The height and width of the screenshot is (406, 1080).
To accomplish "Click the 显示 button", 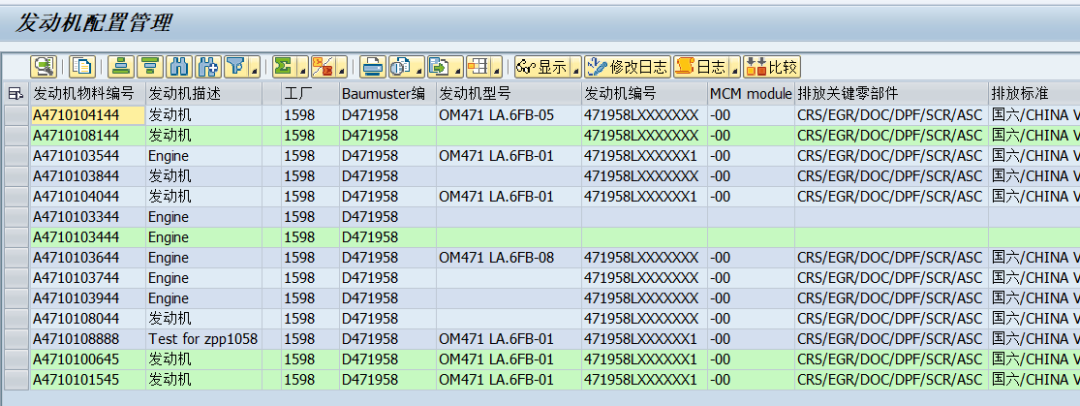I will (x=543, y=67).
